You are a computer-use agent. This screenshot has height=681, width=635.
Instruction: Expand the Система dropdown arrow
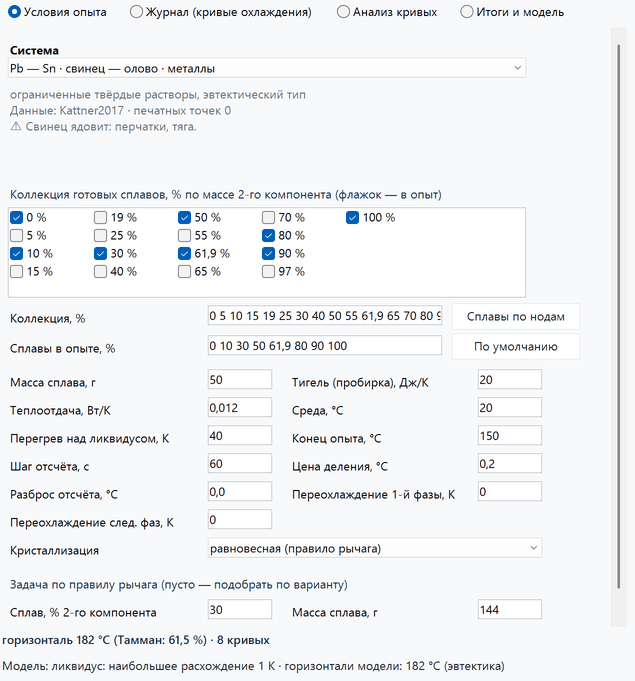tap(517, 68)
